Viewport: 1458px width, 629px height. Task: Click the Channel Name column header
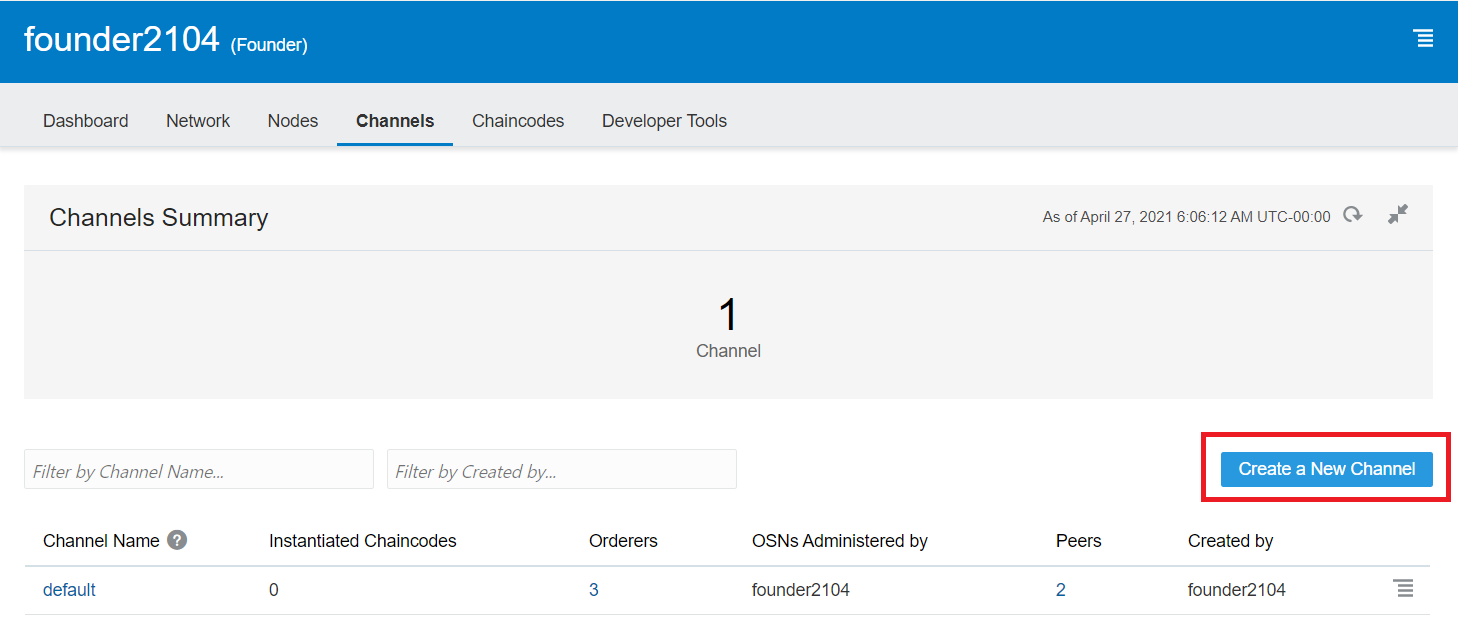(101, 541)
